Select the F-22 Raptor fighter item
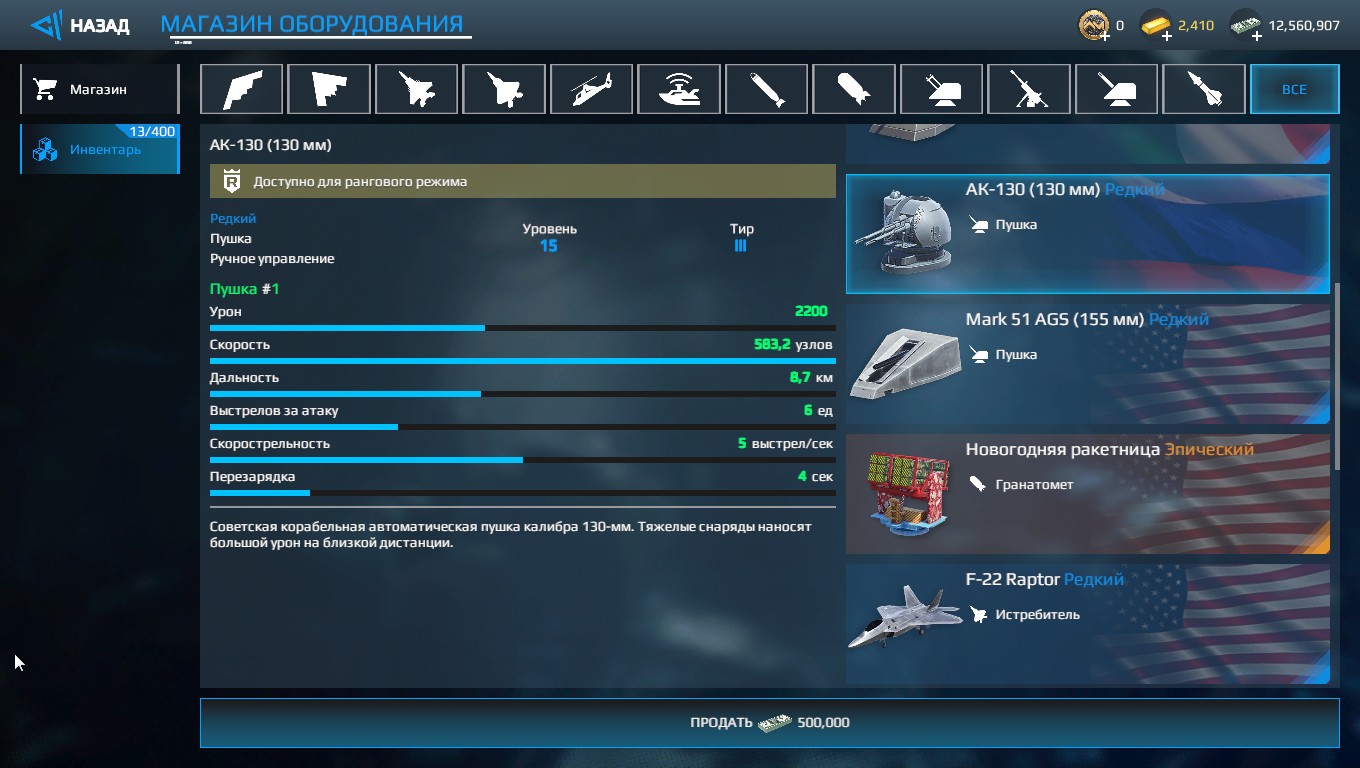 [x=1088, y=624]
